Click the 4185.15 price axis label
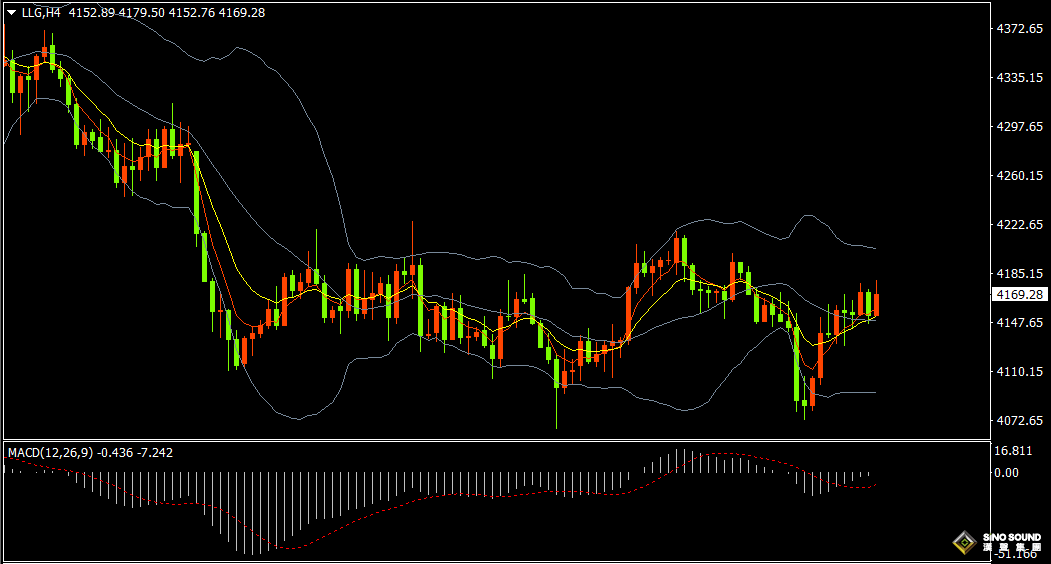1051x564 pixels. pos(1019,274)
